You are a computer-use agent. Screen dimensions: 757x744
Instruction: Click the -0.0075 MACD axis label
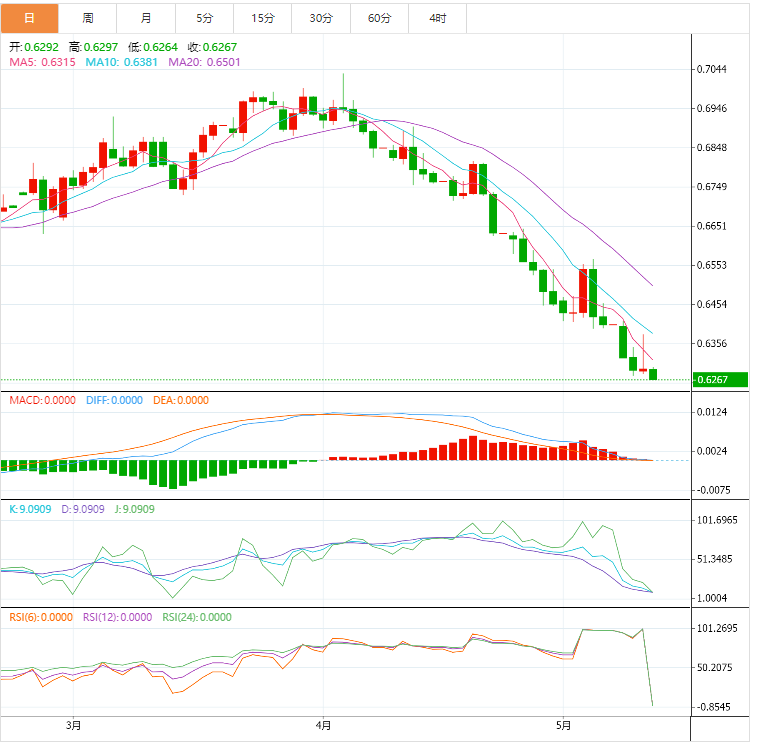tap(713, 491)
